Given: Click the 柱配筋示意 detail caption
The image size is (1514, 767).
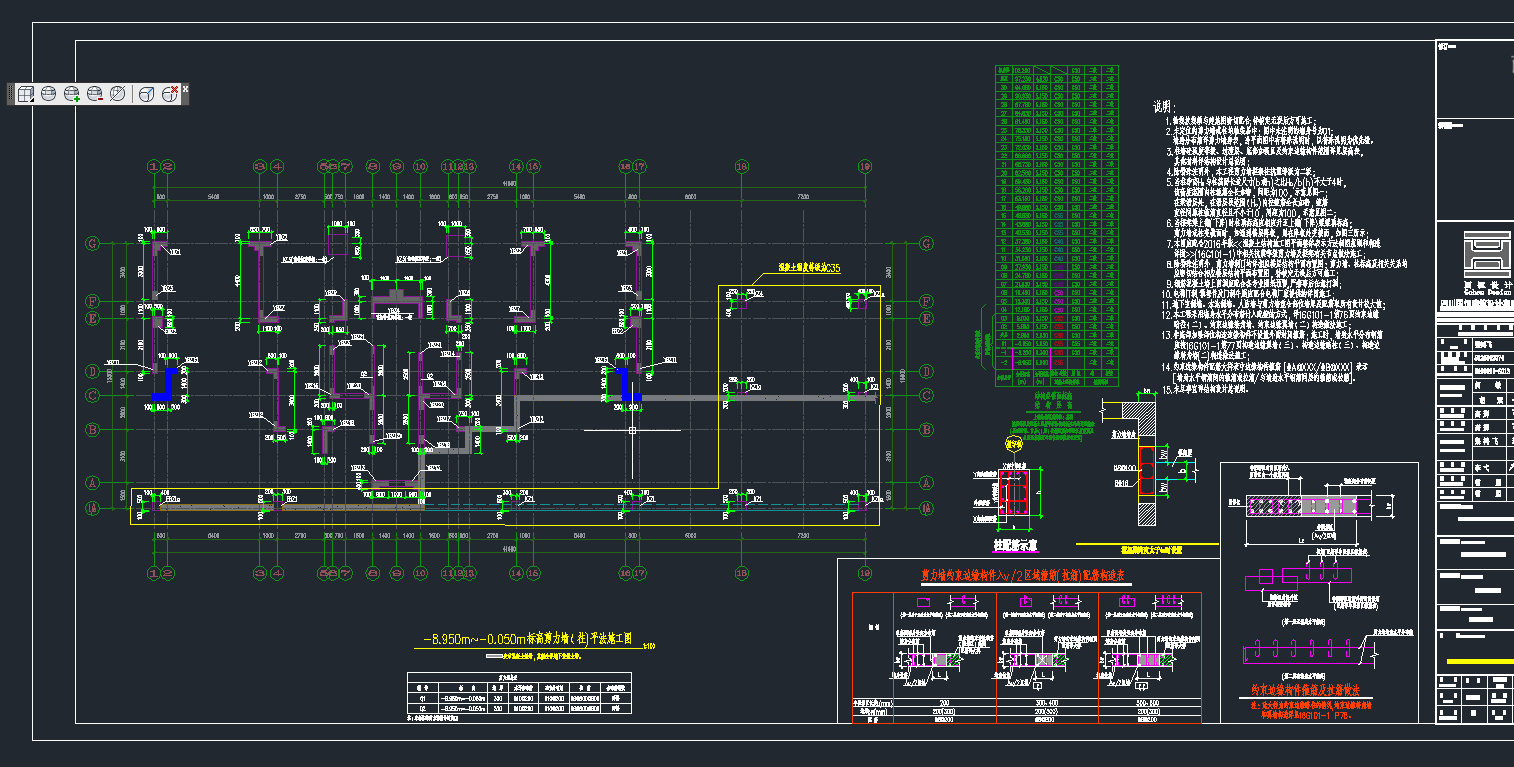Looking at the screenshot, I should click(x=1014, y=546).
